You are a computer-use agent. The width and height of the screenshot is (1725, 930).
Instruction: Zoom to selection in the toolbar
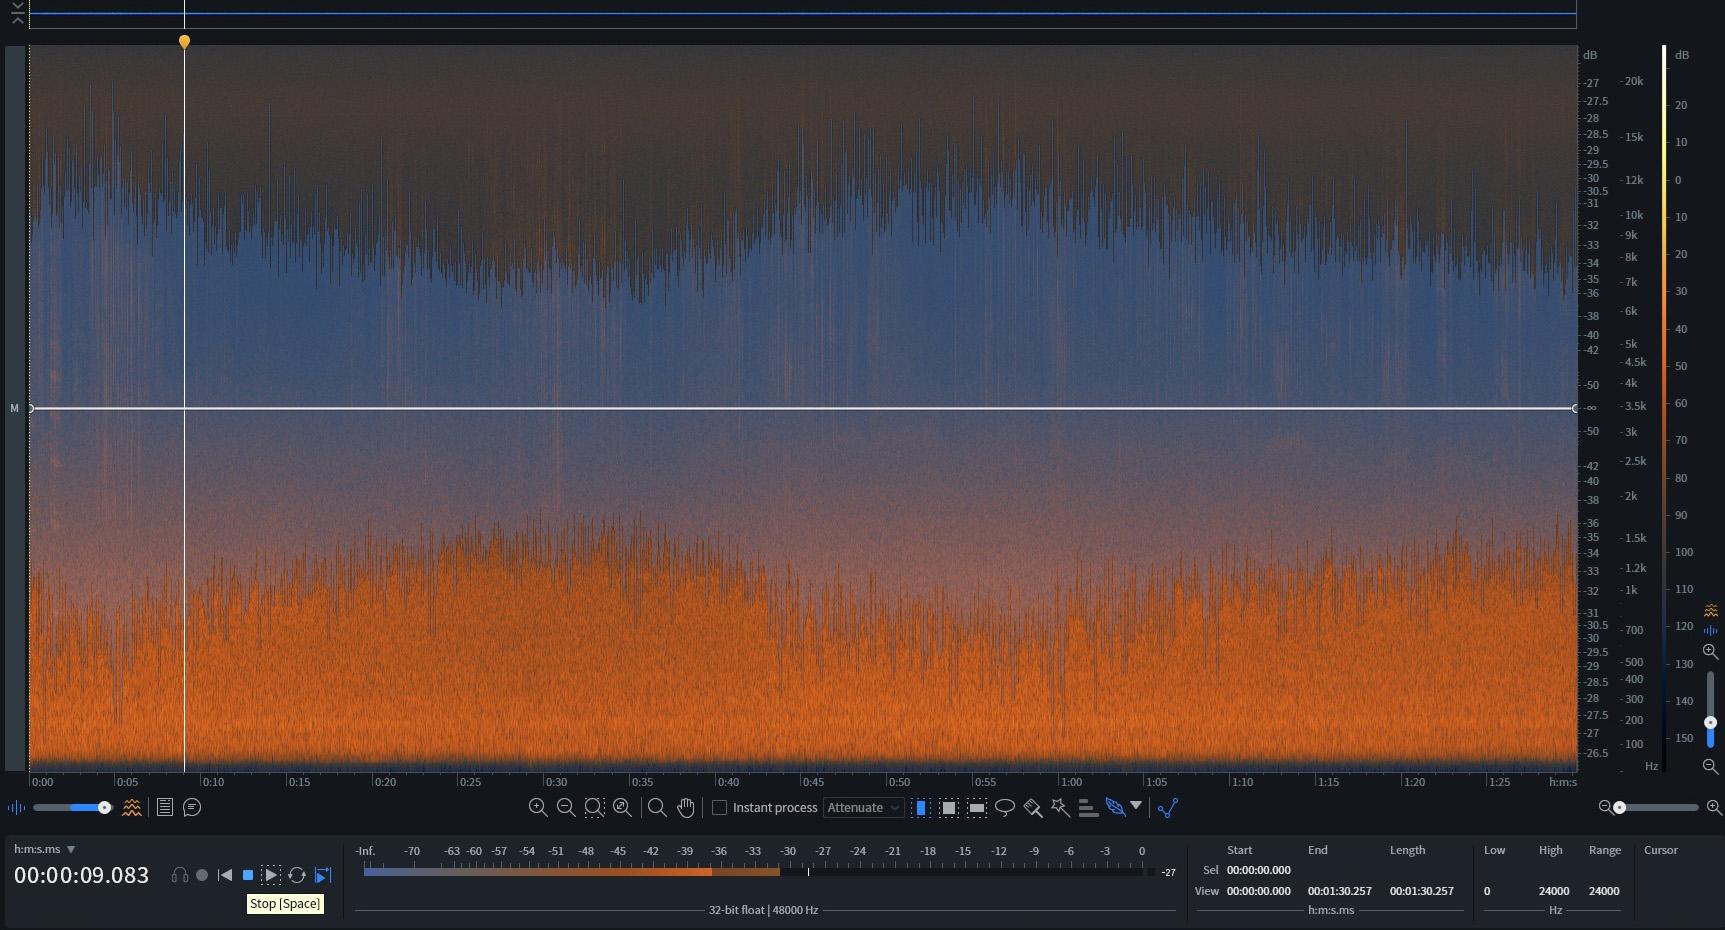coord(594,807)
